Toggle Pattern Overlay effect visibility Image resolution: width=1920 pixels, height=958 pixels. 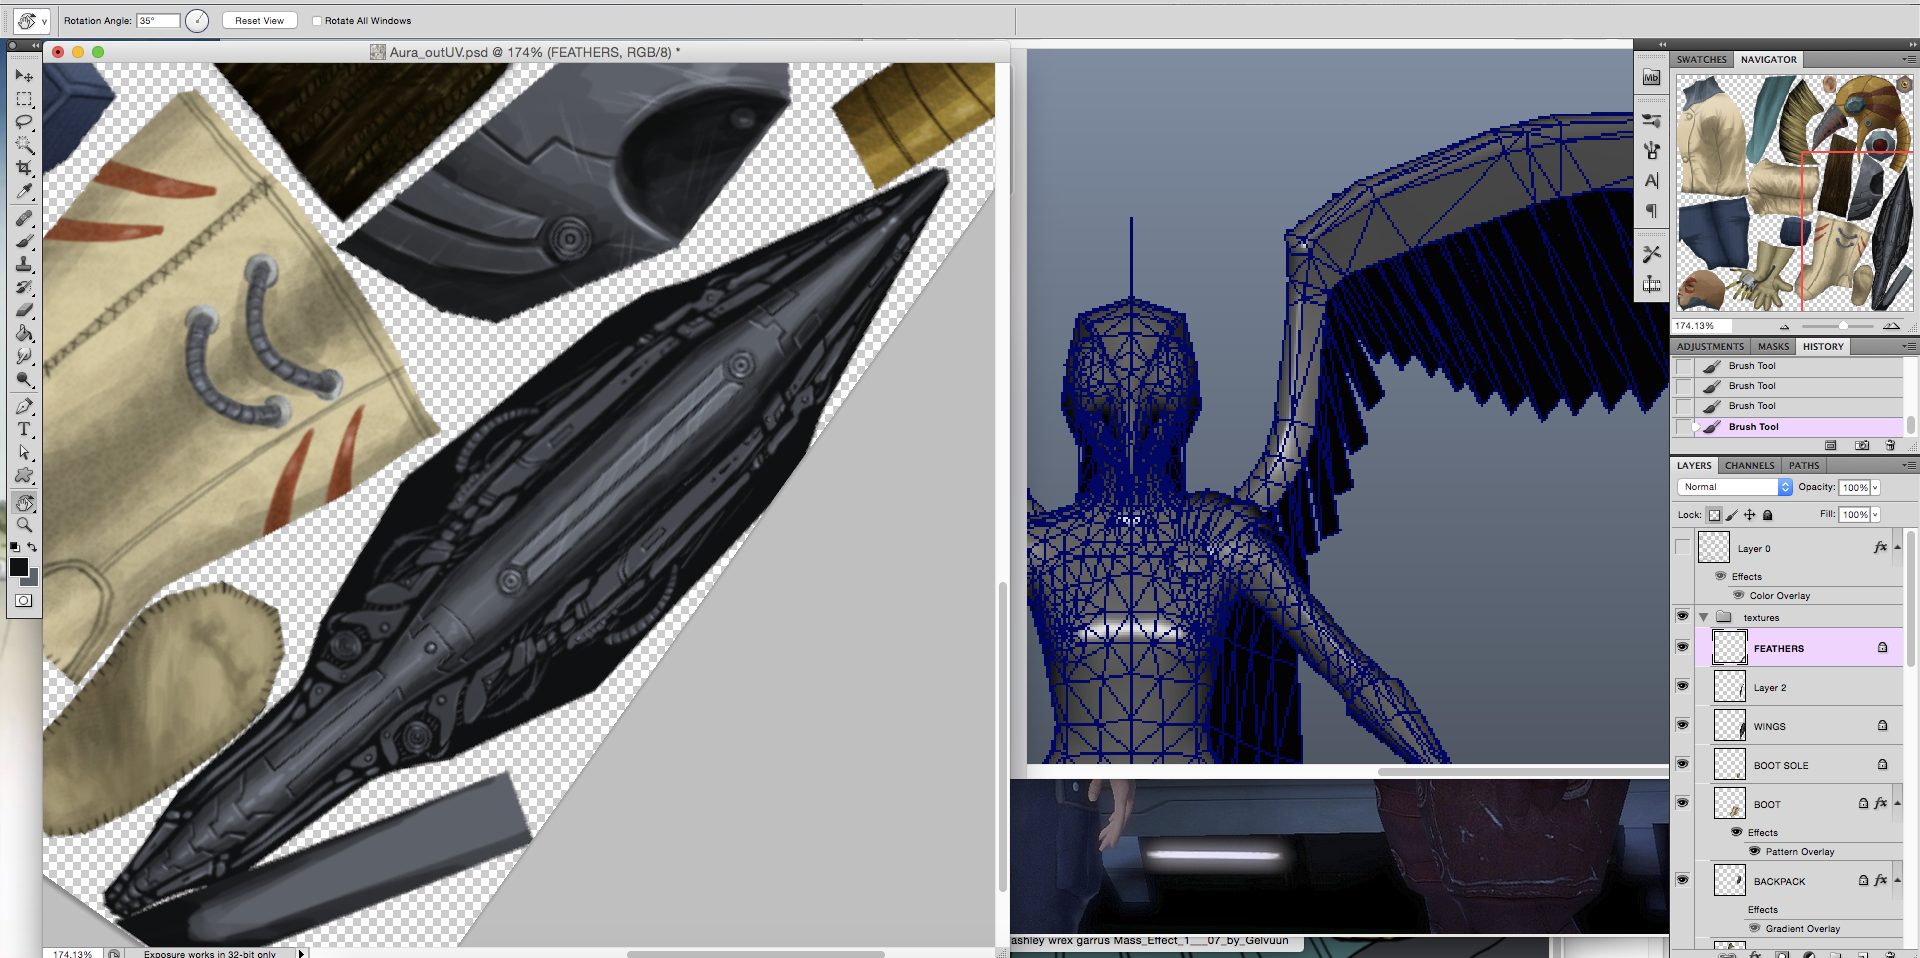[x=1755, y=851]
